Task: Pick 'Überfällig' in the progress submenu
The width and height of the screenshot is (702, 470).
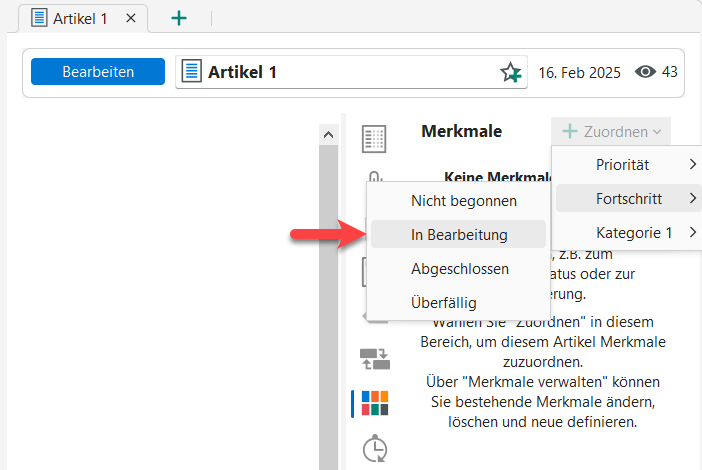Action: point(443,302)
